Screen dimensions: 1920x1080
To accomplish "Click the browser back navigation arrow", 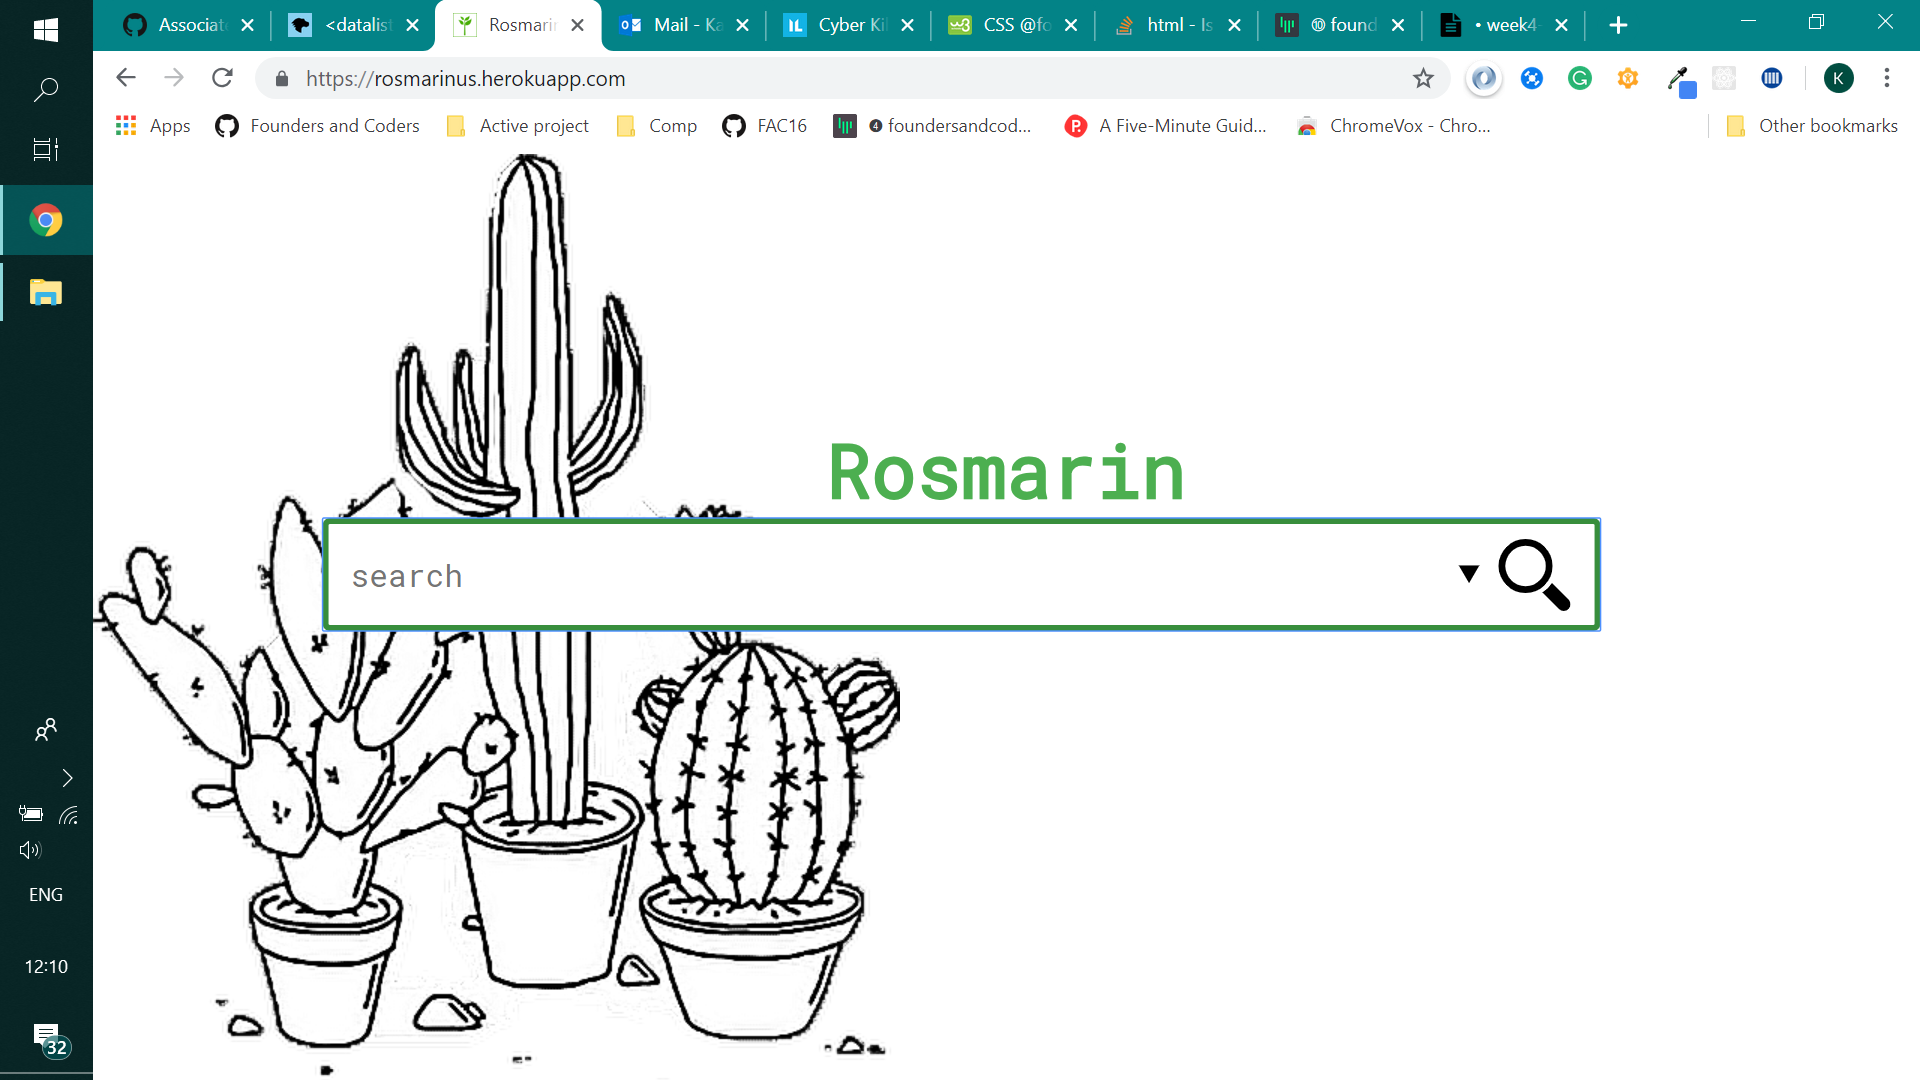I will click(x=125, y=78).
